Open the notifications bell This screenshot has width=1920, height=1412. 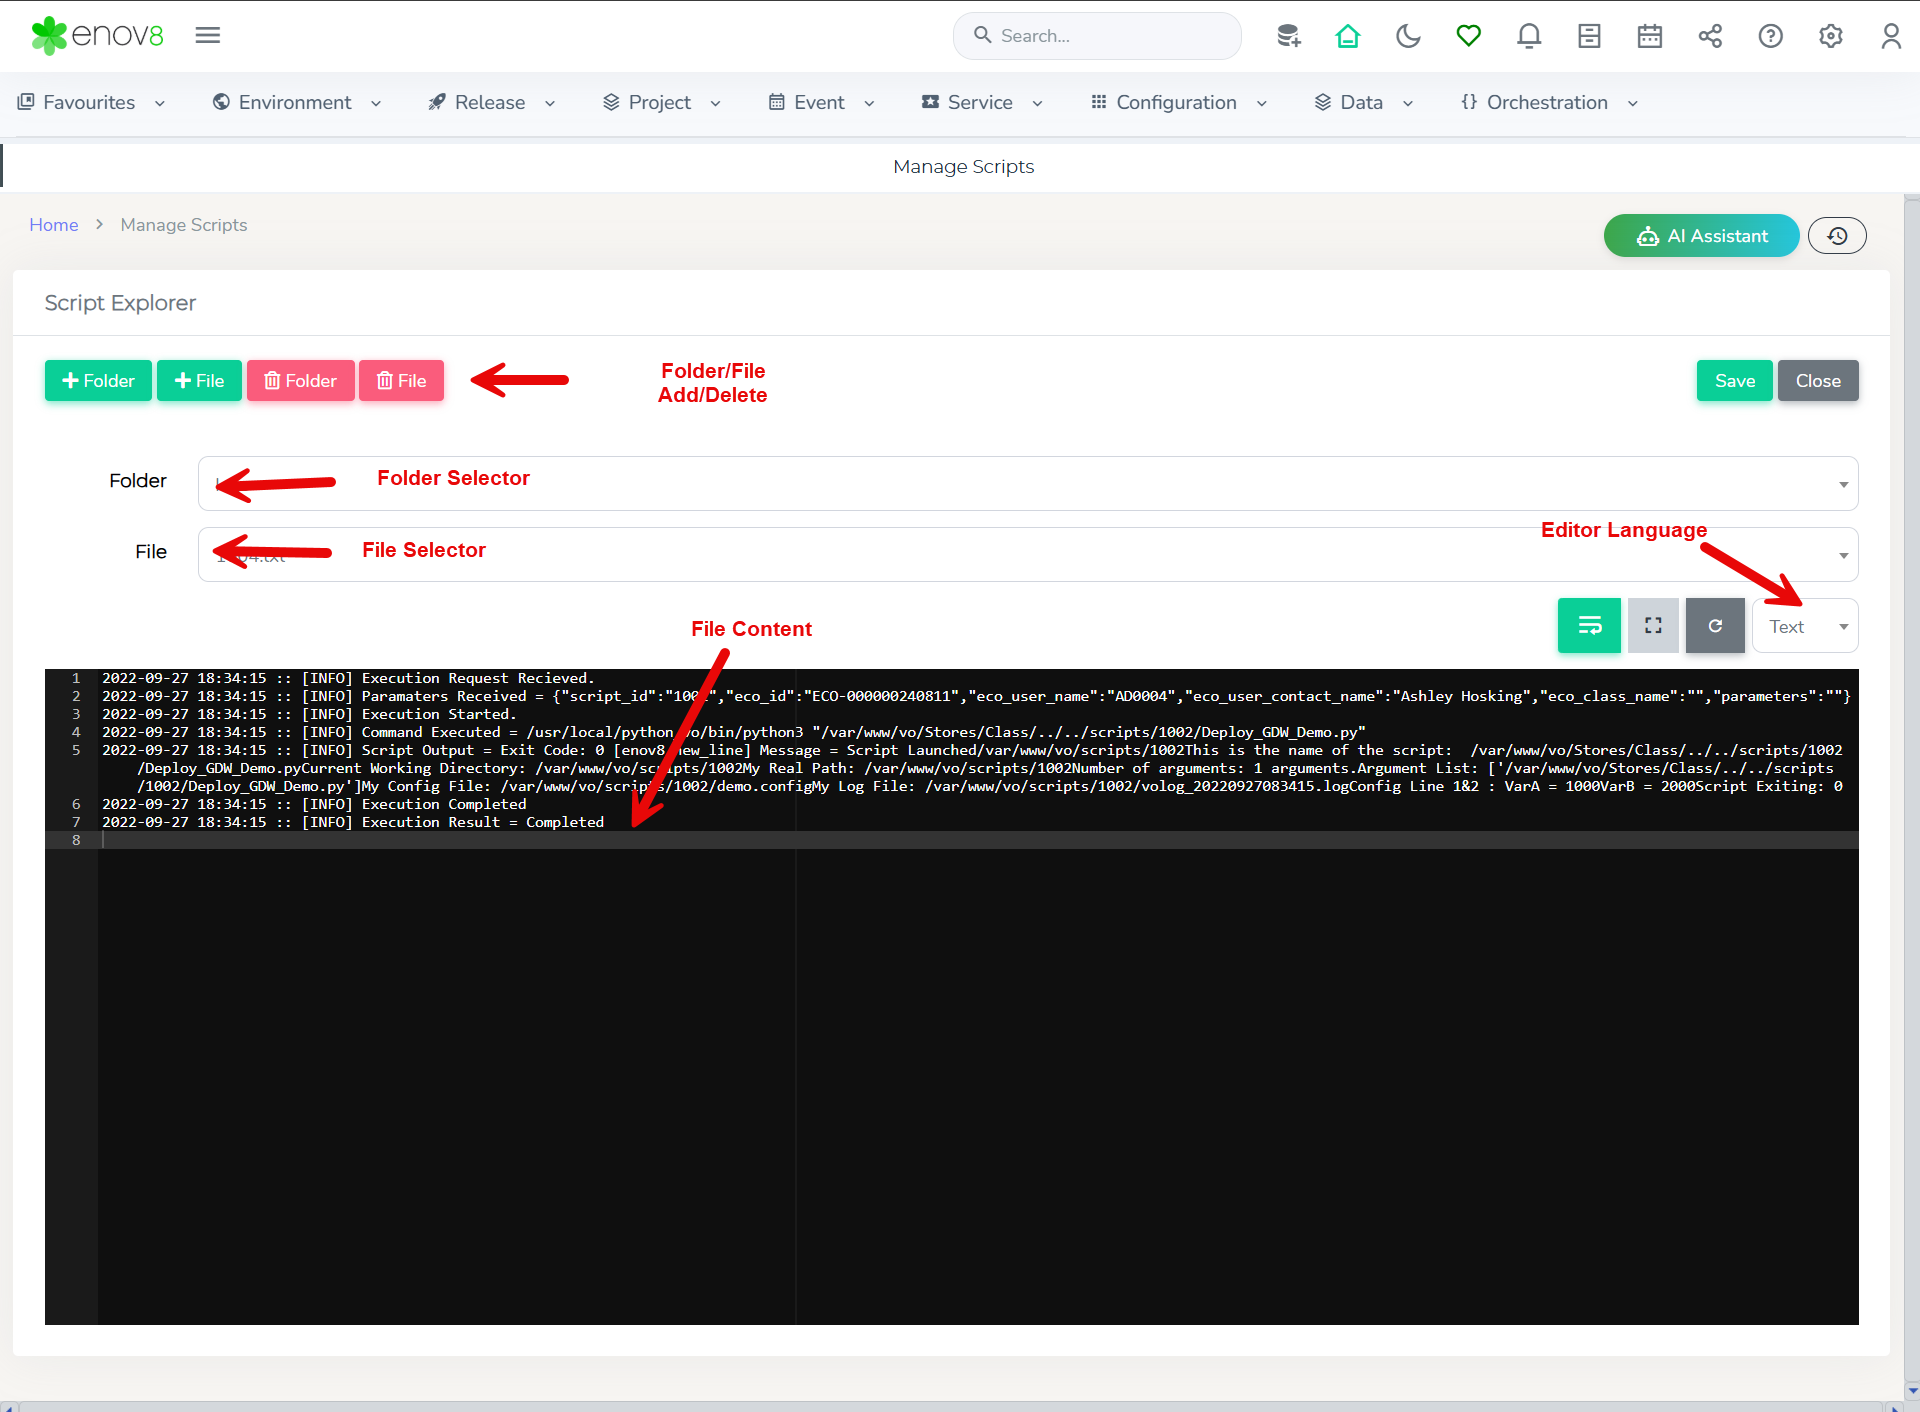tap(1528, 37)
